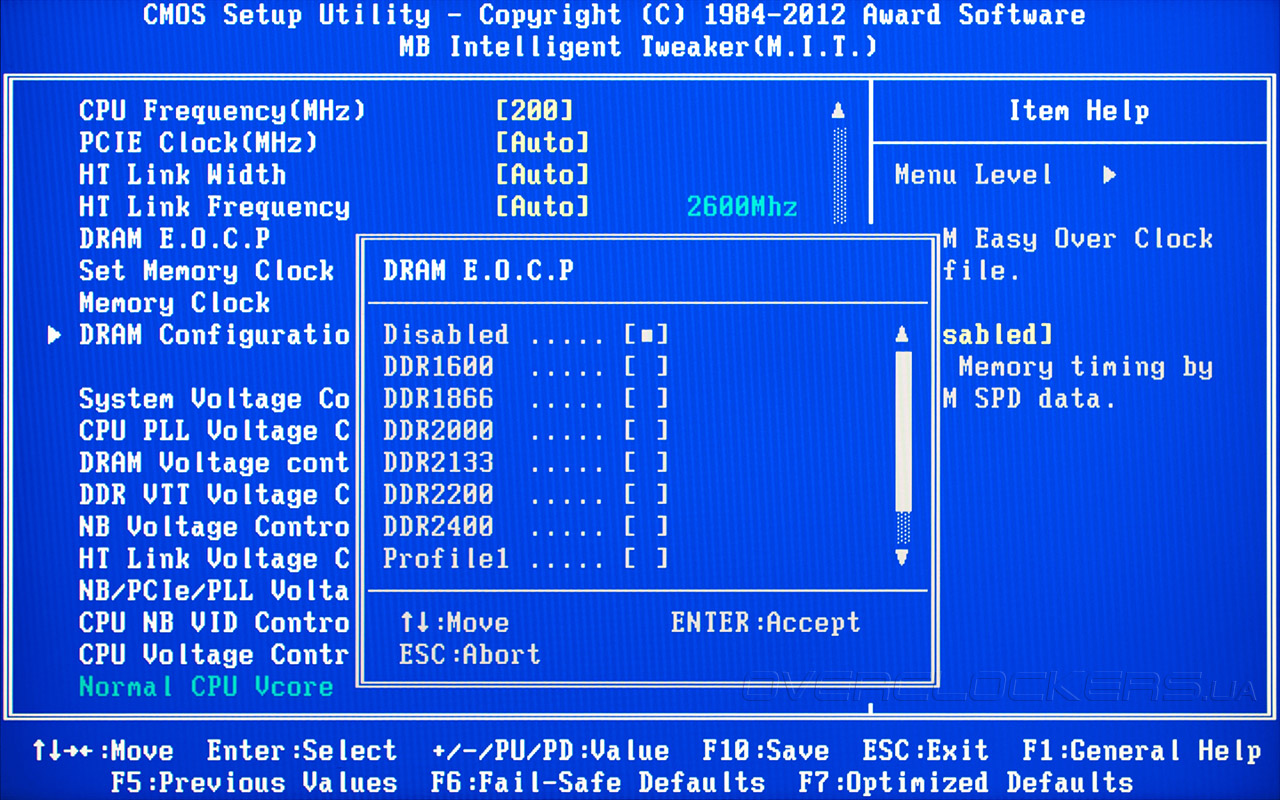
Task: Choose the DDR1600 radio bracket
Action: [x=646, y=367]
